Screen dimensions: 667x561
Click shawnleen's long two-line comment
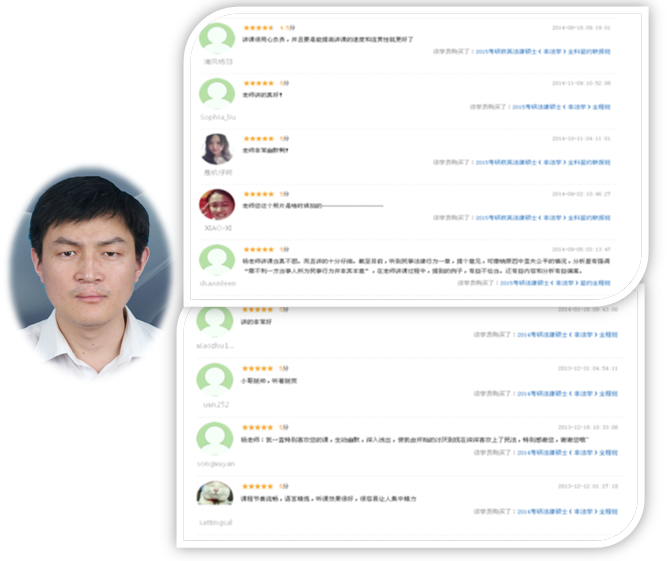426,266
